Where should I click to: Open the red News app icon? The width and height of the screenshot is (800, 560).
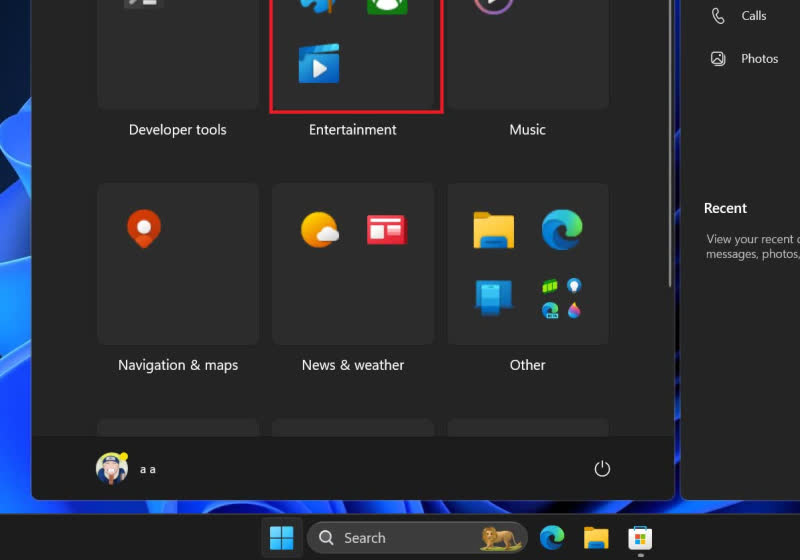(386, 230)
